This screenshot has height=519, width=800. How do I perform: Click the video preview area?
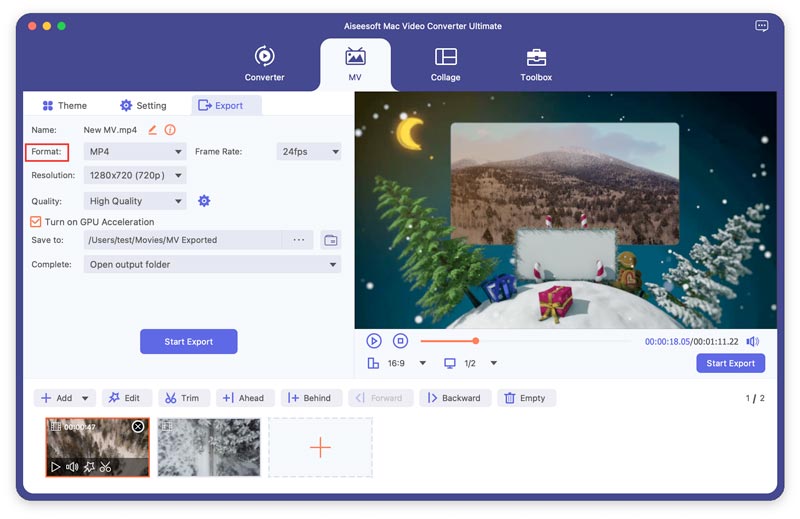coord(566,210)
